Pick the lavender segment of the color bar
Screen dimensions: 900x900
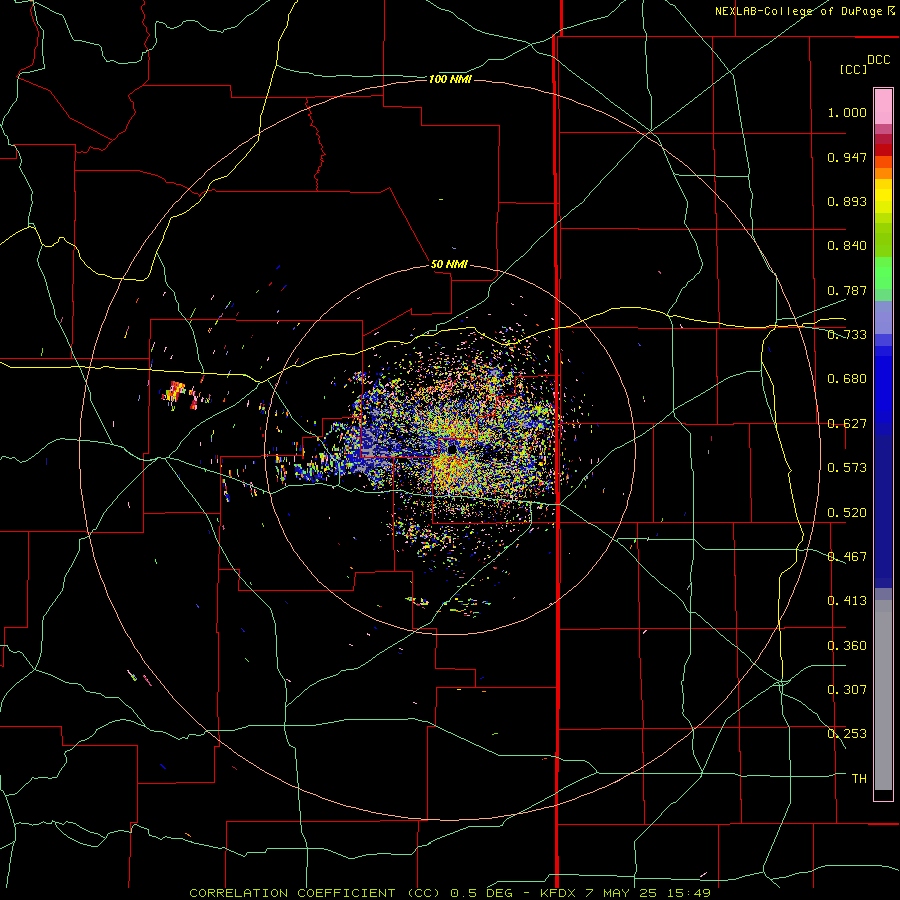tap(883, 317)
